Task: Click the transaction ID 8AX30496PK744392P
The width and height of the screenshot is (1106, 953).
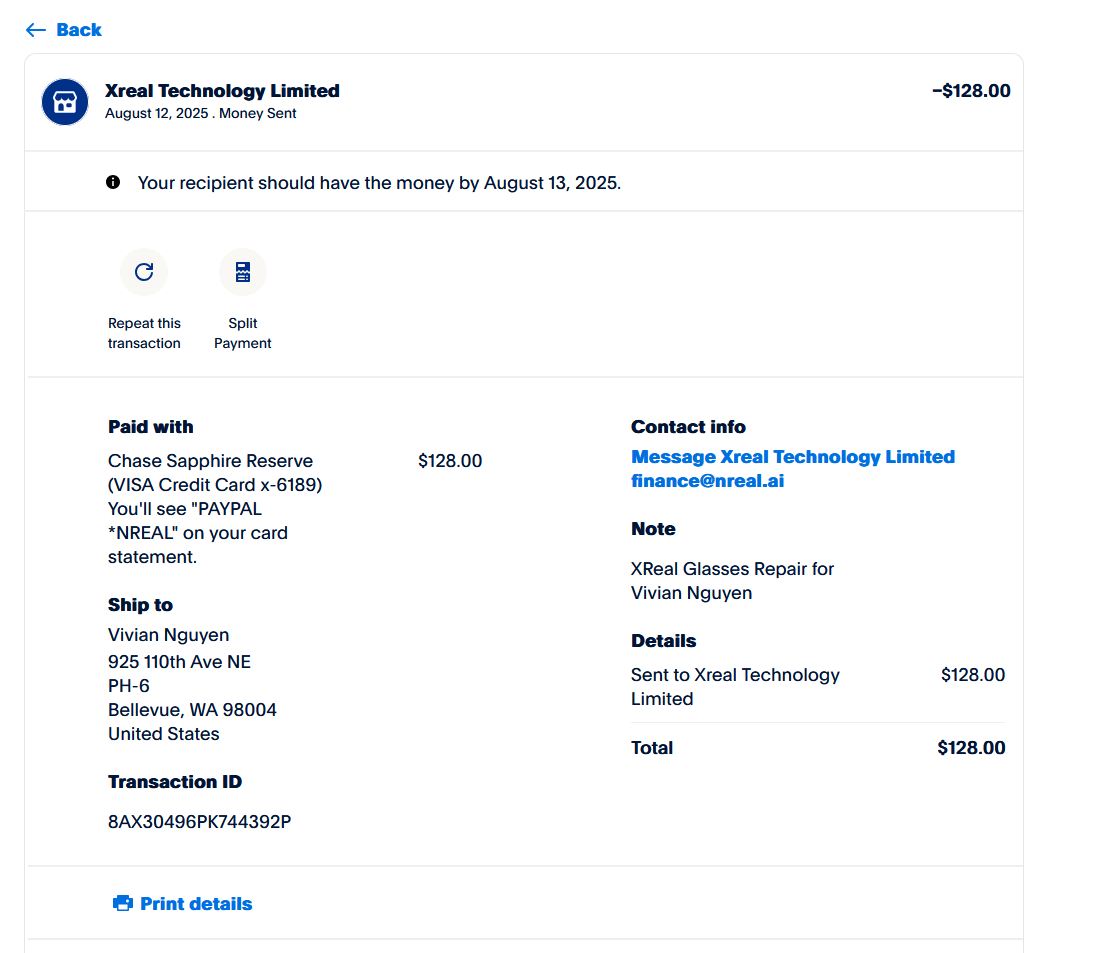Action: [x=199, y=822]
